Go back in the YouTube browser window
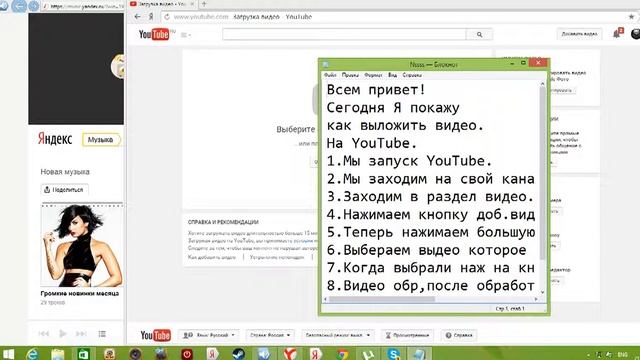Image resolution: width=640 pixels, height=360 pixels. pos(138,17)
